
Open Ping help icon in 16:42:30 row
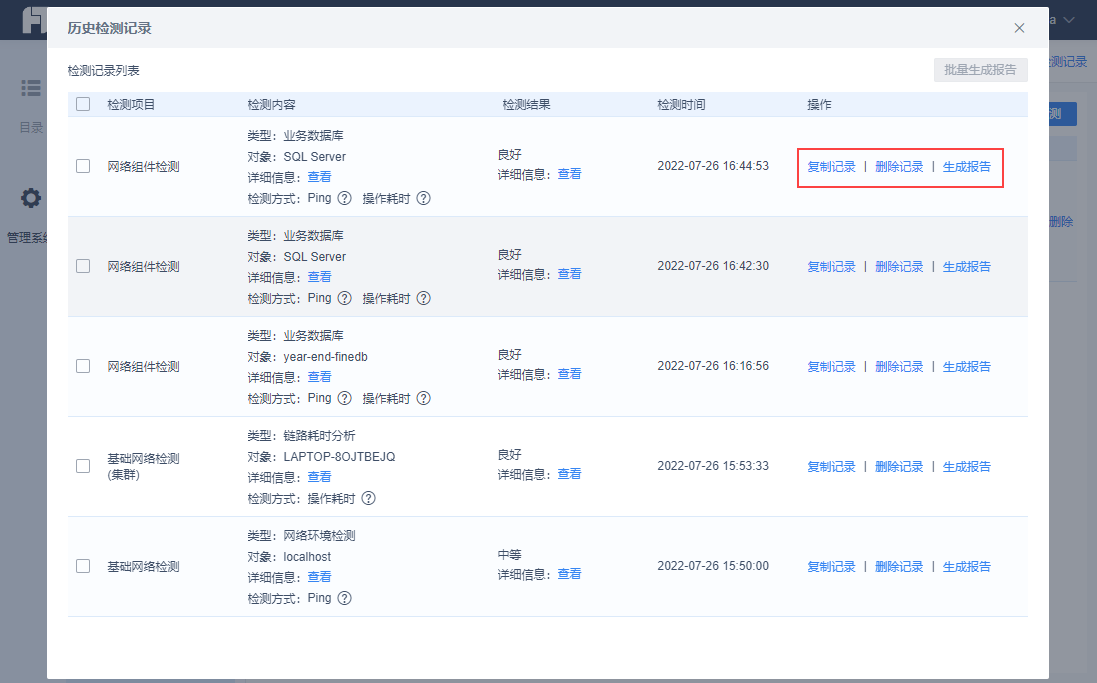tap(344, 298)
